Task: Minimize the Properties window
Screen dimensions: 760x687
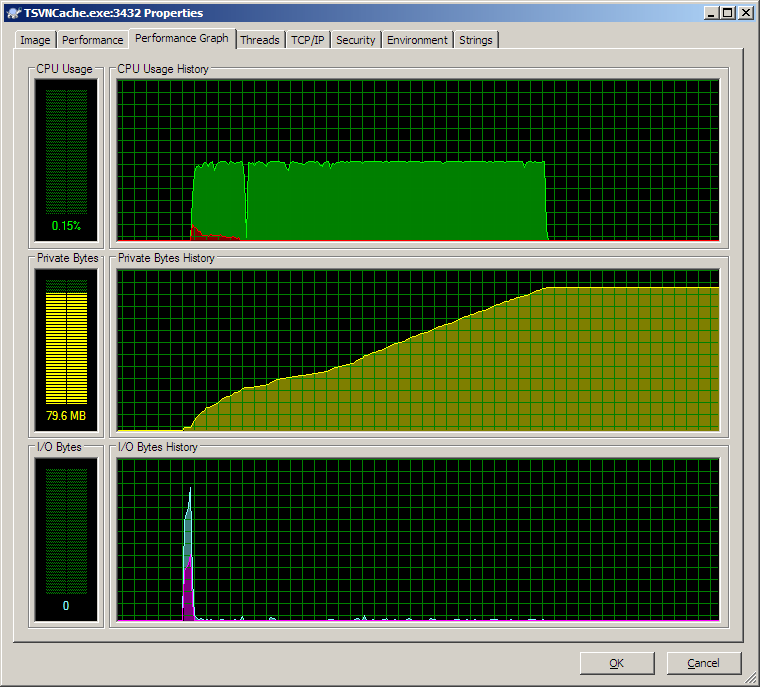Action: (x=711, y=13)
